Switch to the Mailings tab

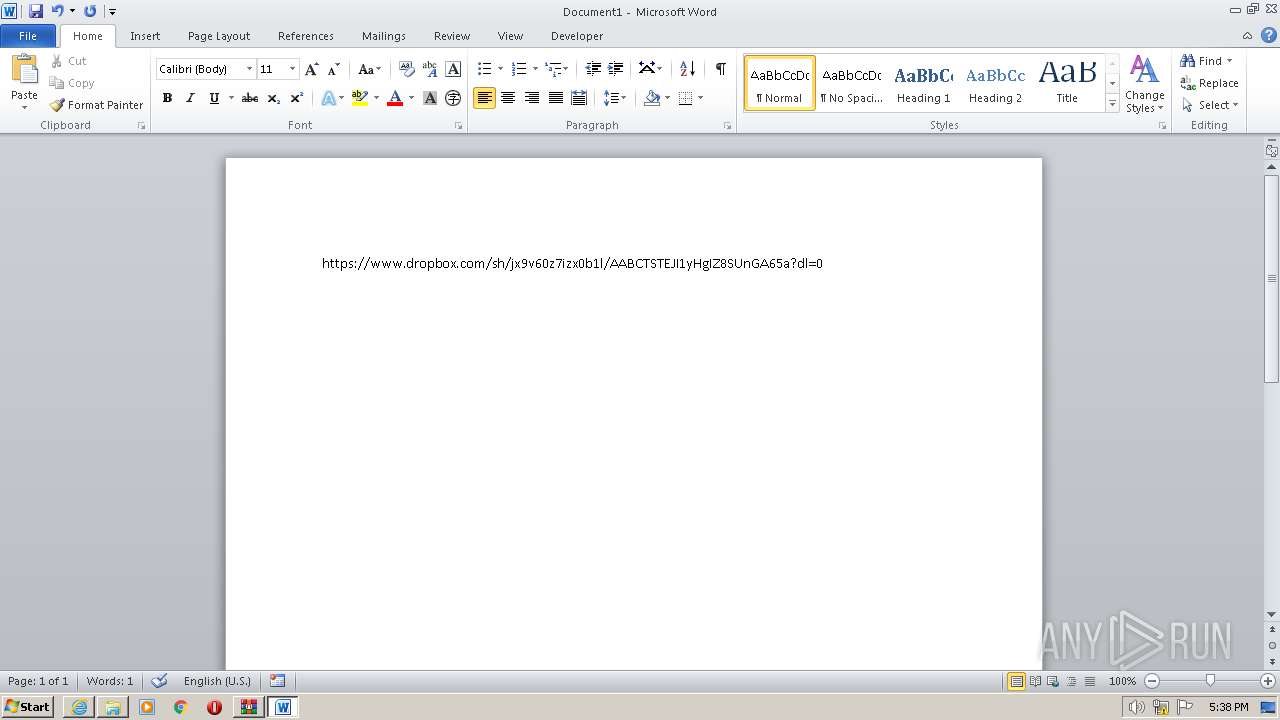(384, 36)
